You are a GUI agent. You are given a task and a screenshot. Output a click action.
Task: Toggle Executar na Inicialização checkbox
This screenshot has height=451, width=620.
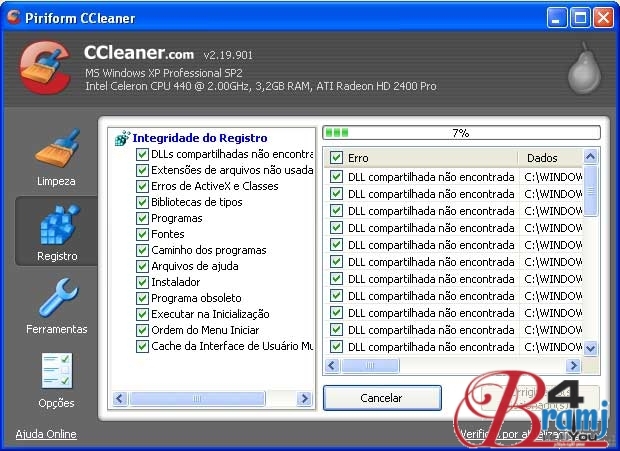point(142,314)
